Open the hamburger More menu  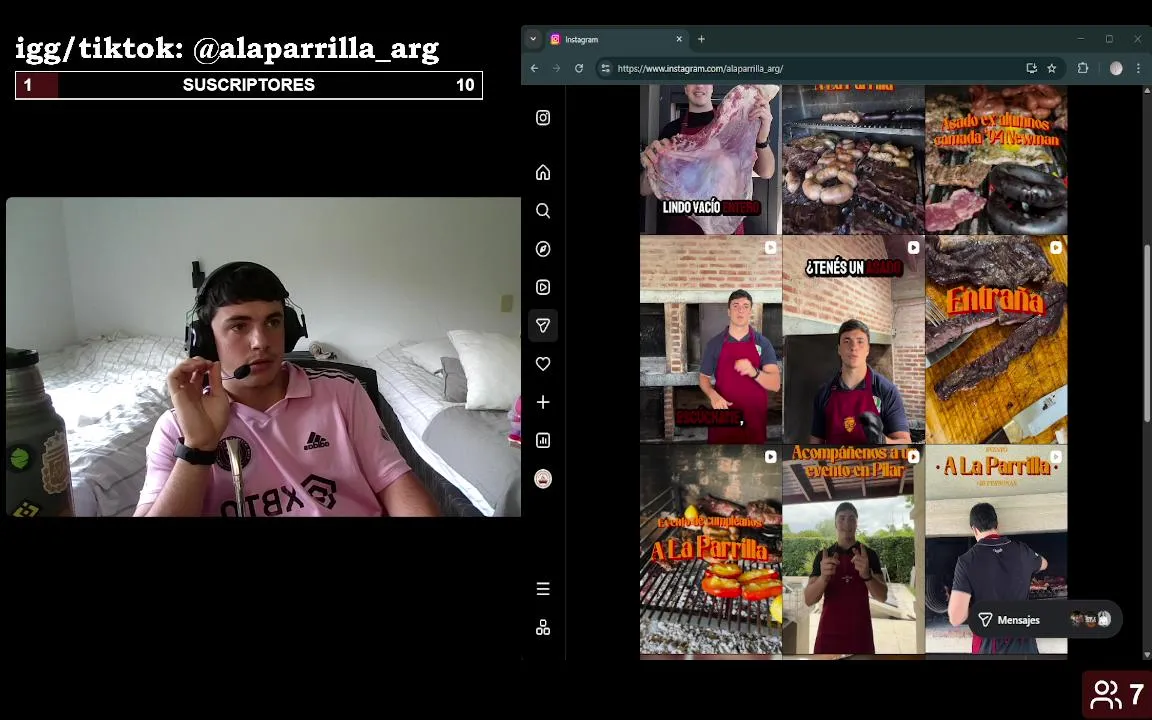[x=543, y=589]
